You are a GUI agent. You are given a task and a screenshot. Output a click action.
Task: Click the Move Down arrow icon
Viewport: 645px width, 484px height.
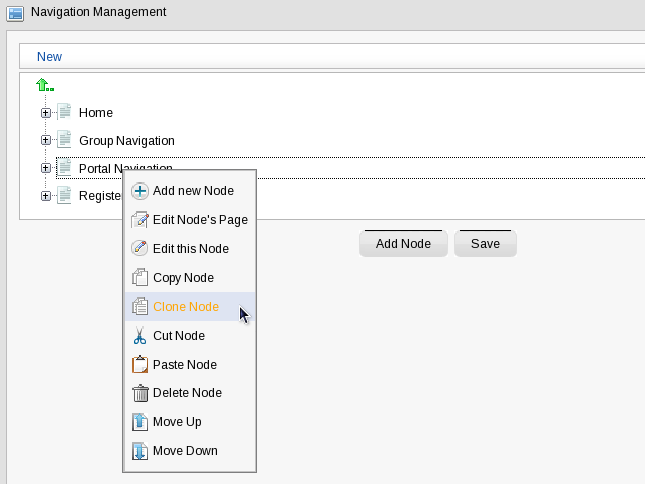[x=140, y=451]
